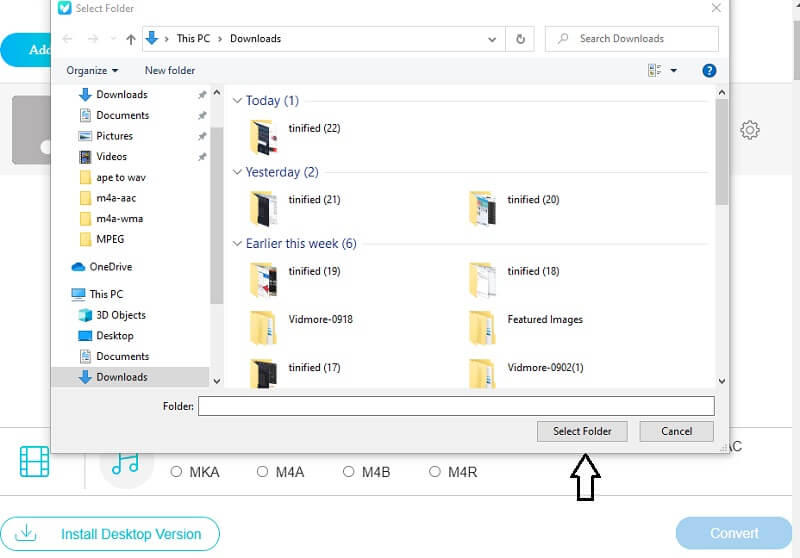Screen dimensions: 800x558
Task: Click the Folder name input field
Action: pos(456,406)
